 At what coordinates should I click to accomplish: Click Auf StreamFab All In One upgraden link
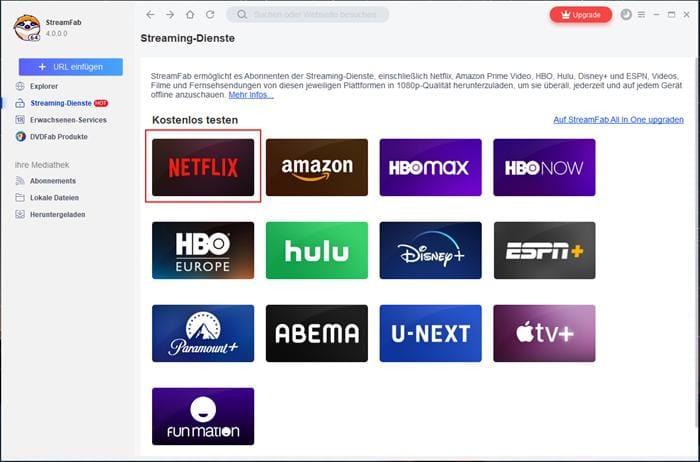coord(618,120)
